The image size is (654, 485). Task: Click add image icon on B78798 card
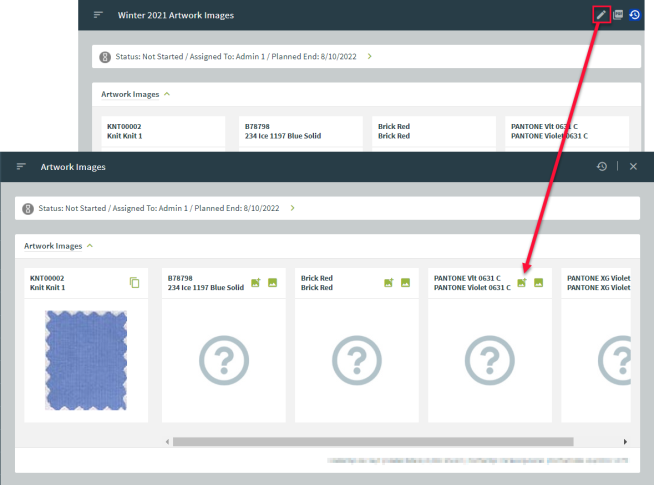(255, 283)
